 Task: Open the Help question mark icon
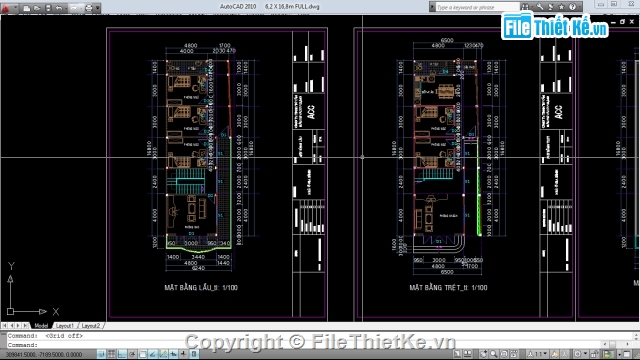(x=572, y=7)
